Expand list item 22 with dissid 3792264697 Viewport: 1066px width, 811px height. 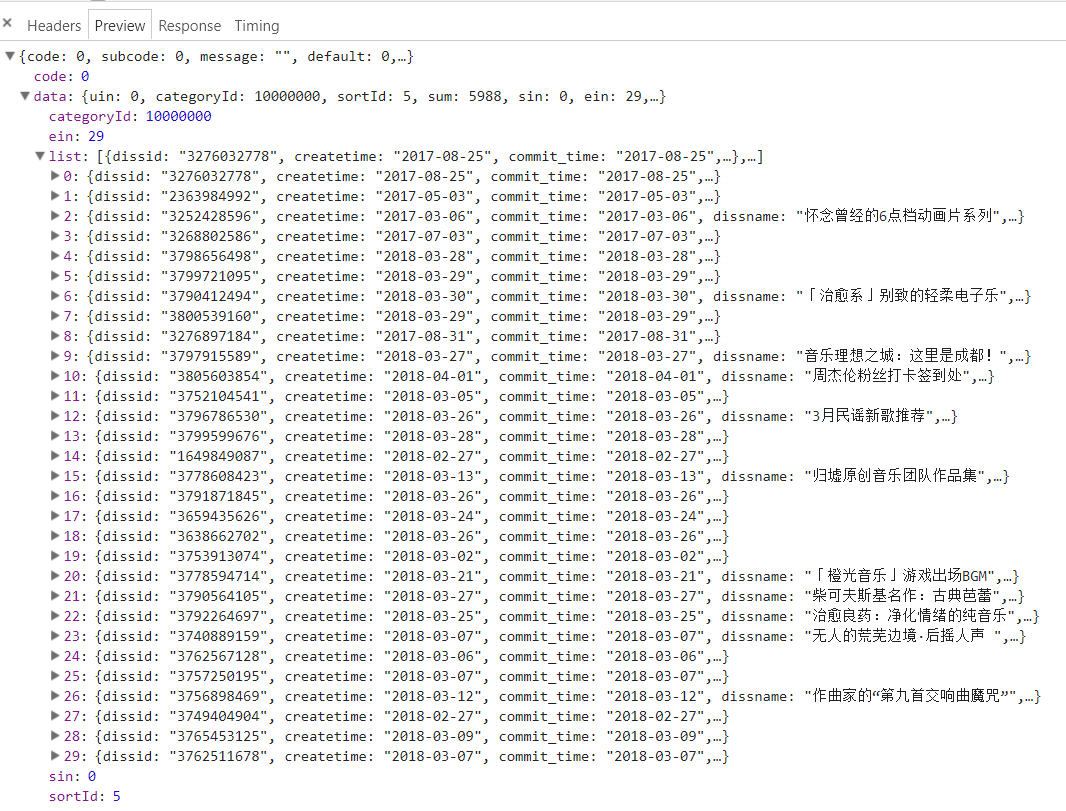pyautogui.click(x=55, y=616)
